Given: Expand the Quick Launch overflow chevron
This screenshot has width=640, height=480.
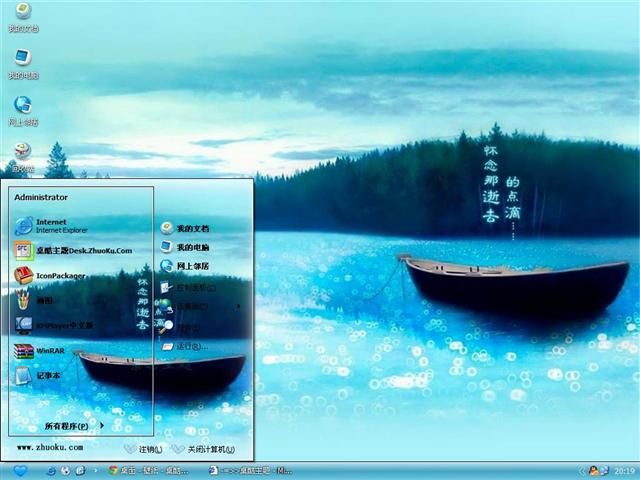Looking at the screenshot, I should pos(96,471).
